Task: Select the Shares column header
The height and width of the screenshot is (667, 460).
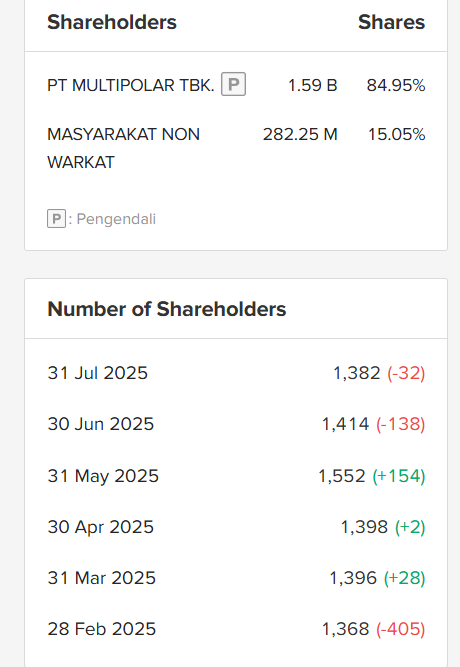Action: click(391, 22)
